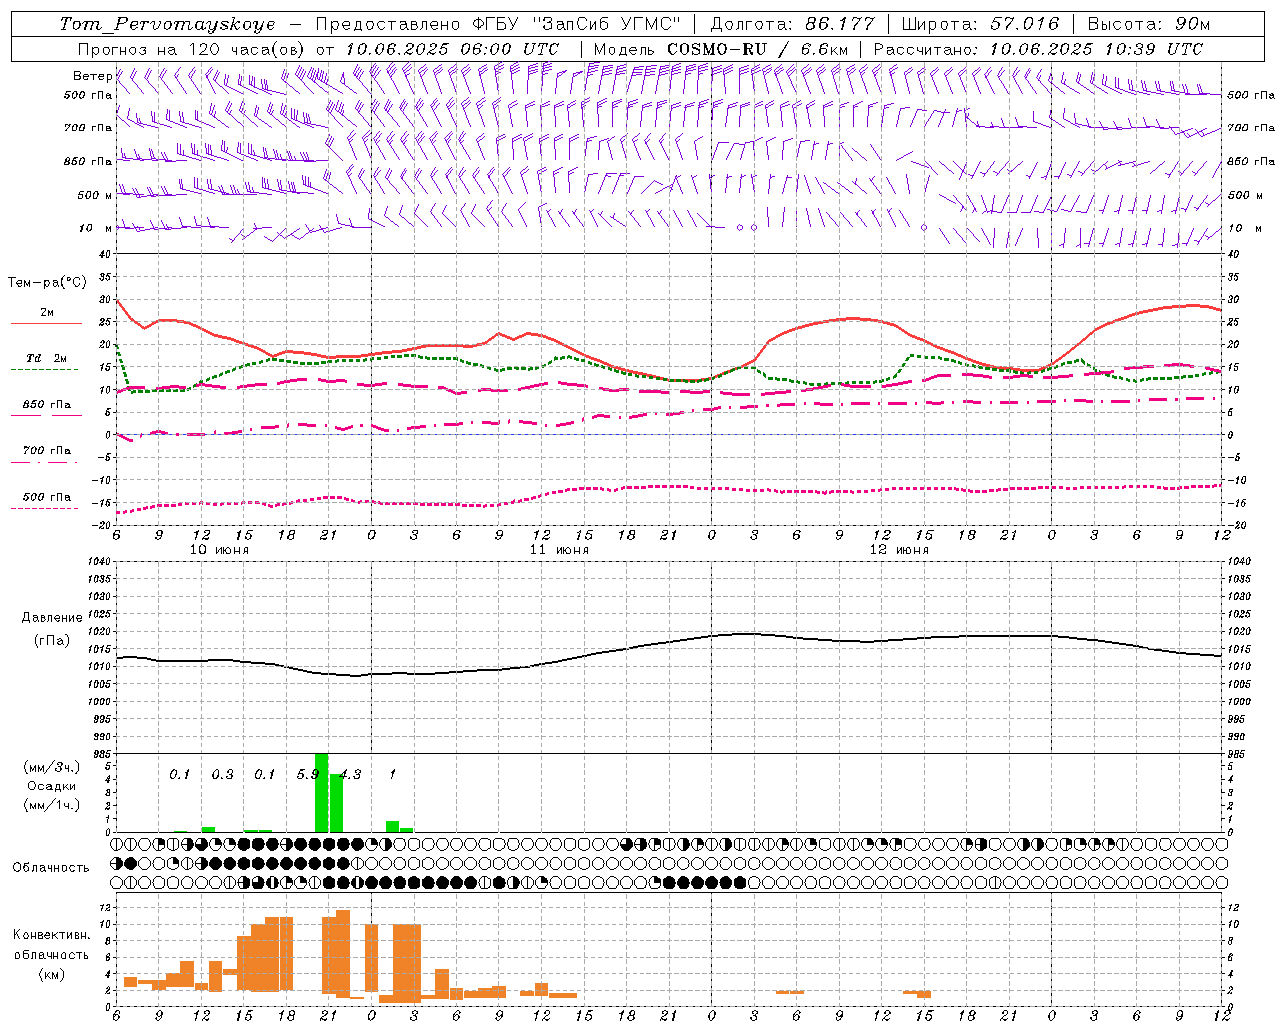Click the tallest green precipitation bar
Image resolution: width=1280 pixels, height=1024 pixels.
coord(322,792)
